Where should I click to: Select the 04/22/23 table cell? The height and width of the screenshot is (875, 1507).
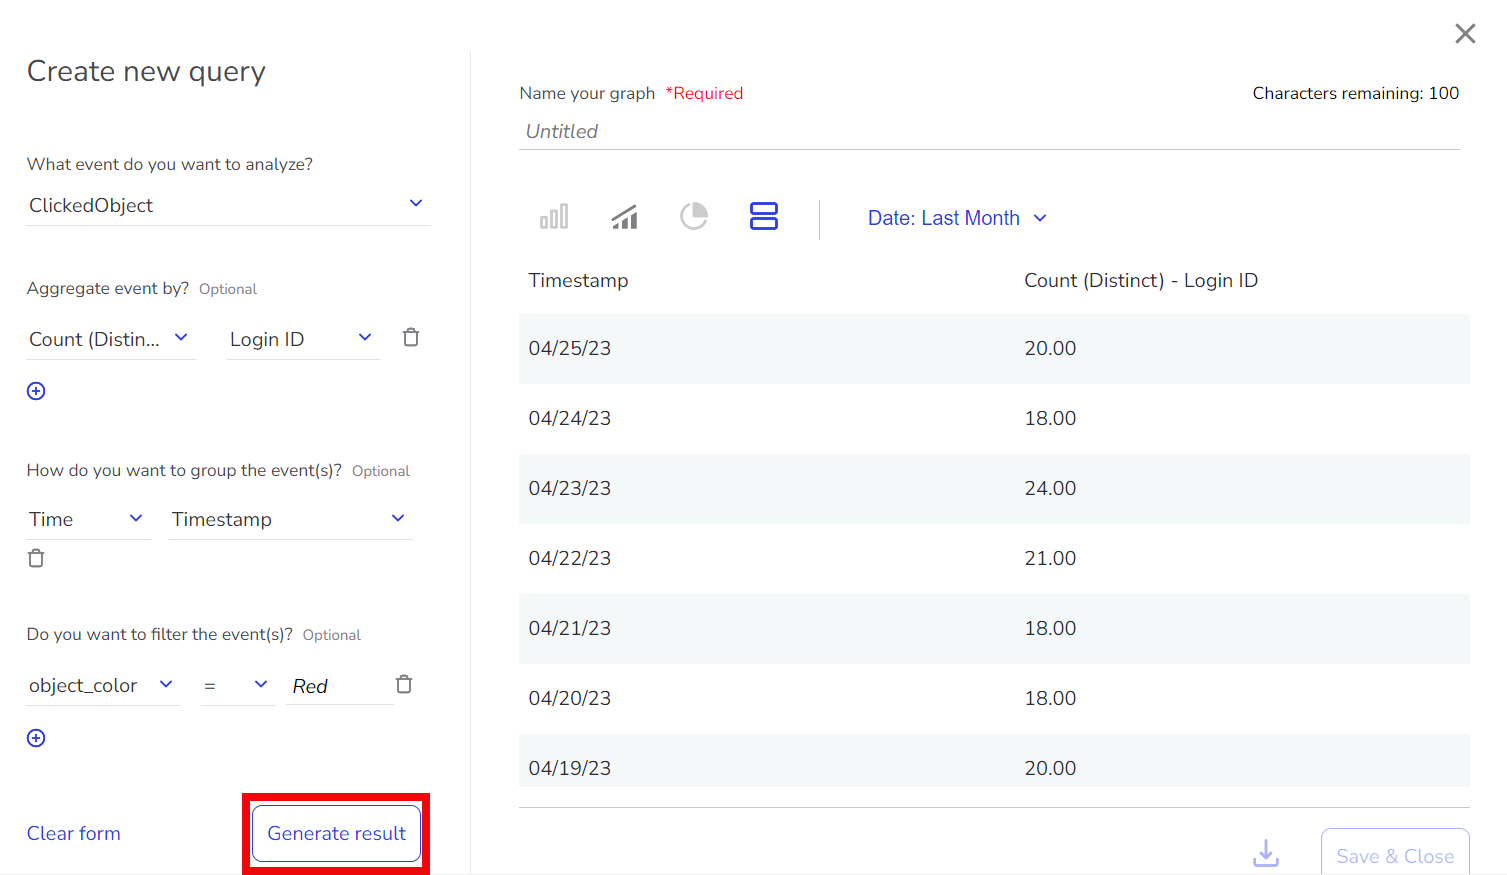[570, 558]
